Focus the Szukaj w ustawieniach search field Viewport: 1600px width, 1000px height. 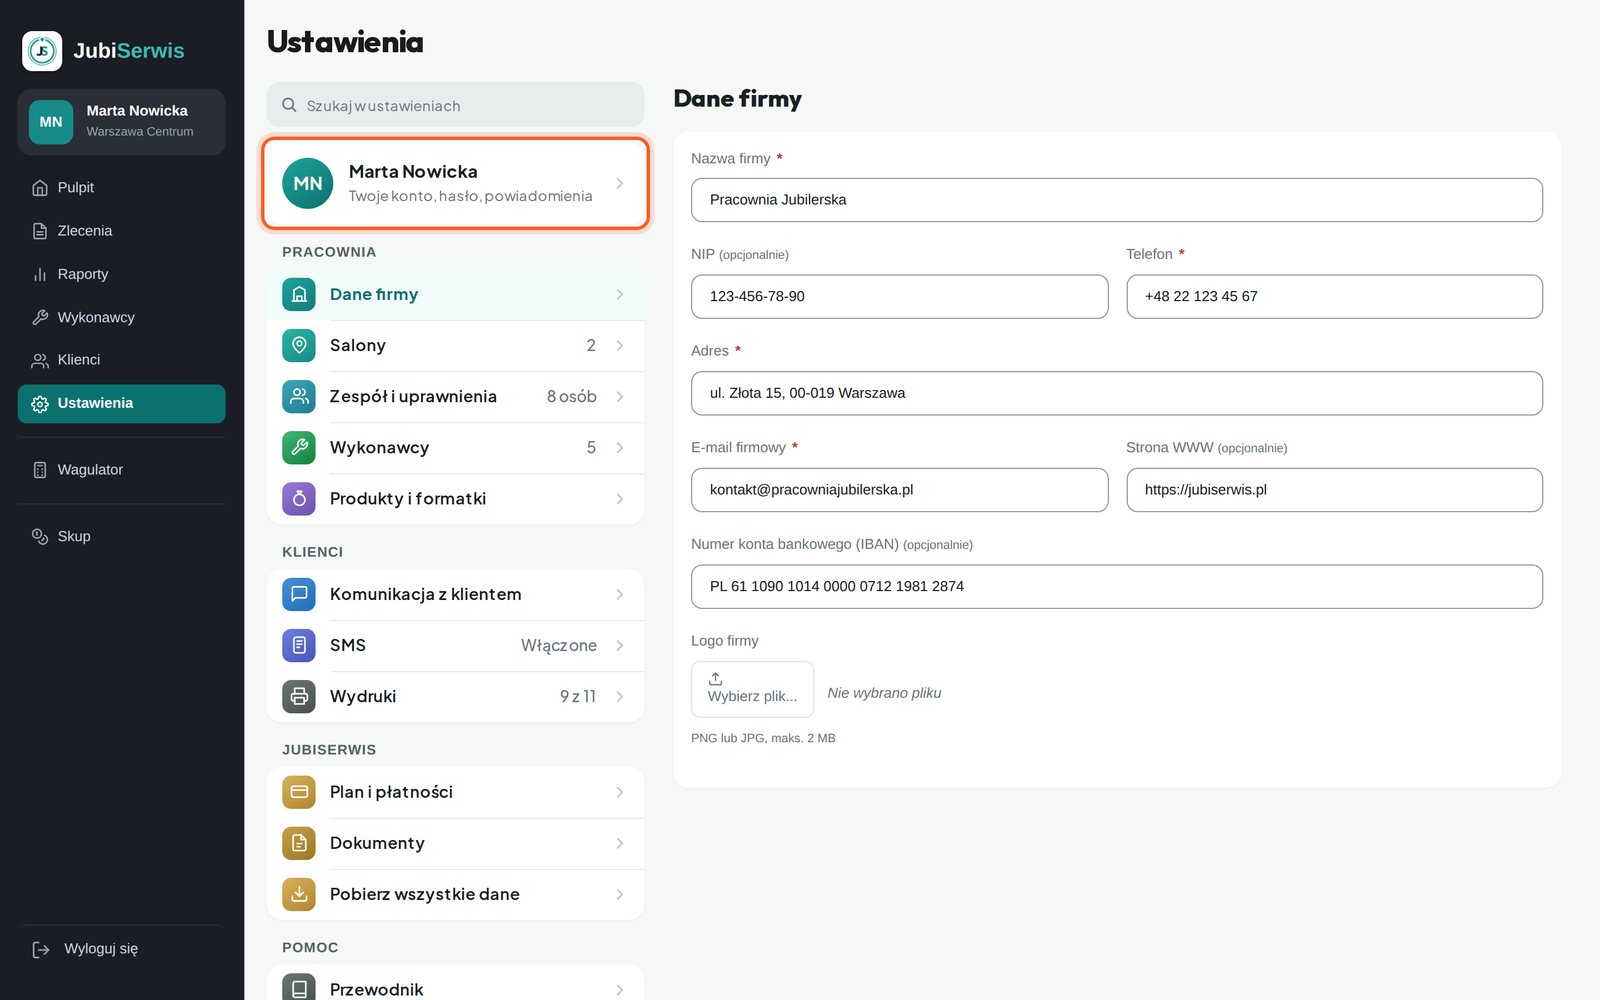[455, 105]
